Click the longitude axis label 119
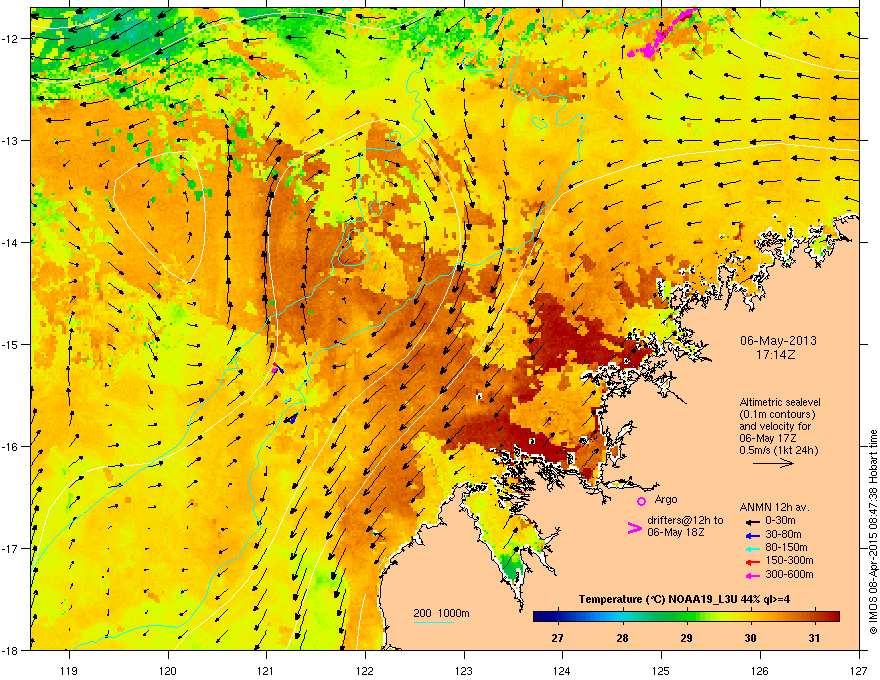Image resolution: width=880 pixels, height=680 pixels. tap(69, 670)
